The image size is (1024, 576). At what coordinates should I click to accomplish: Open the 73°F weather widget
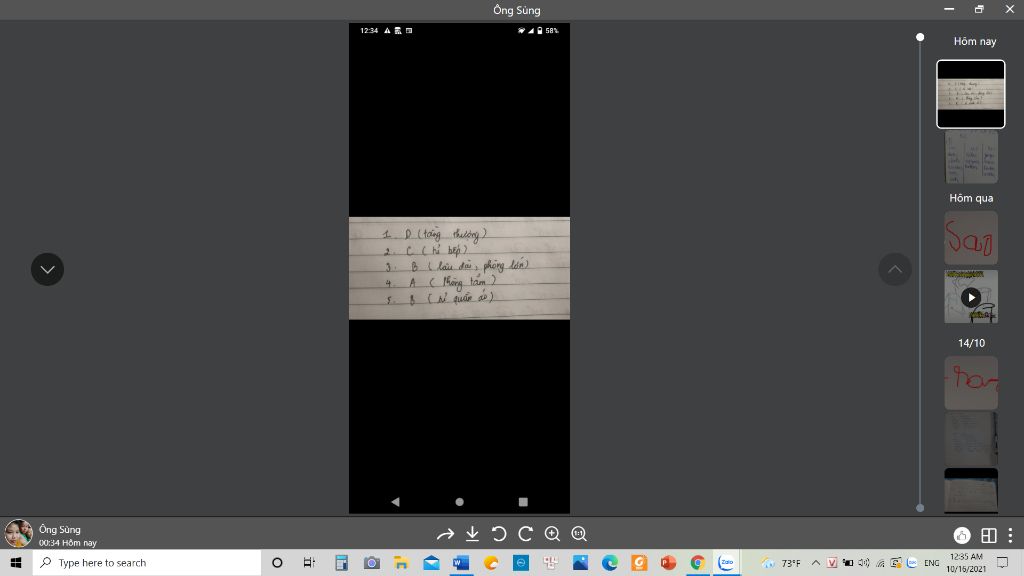(781, 562)
